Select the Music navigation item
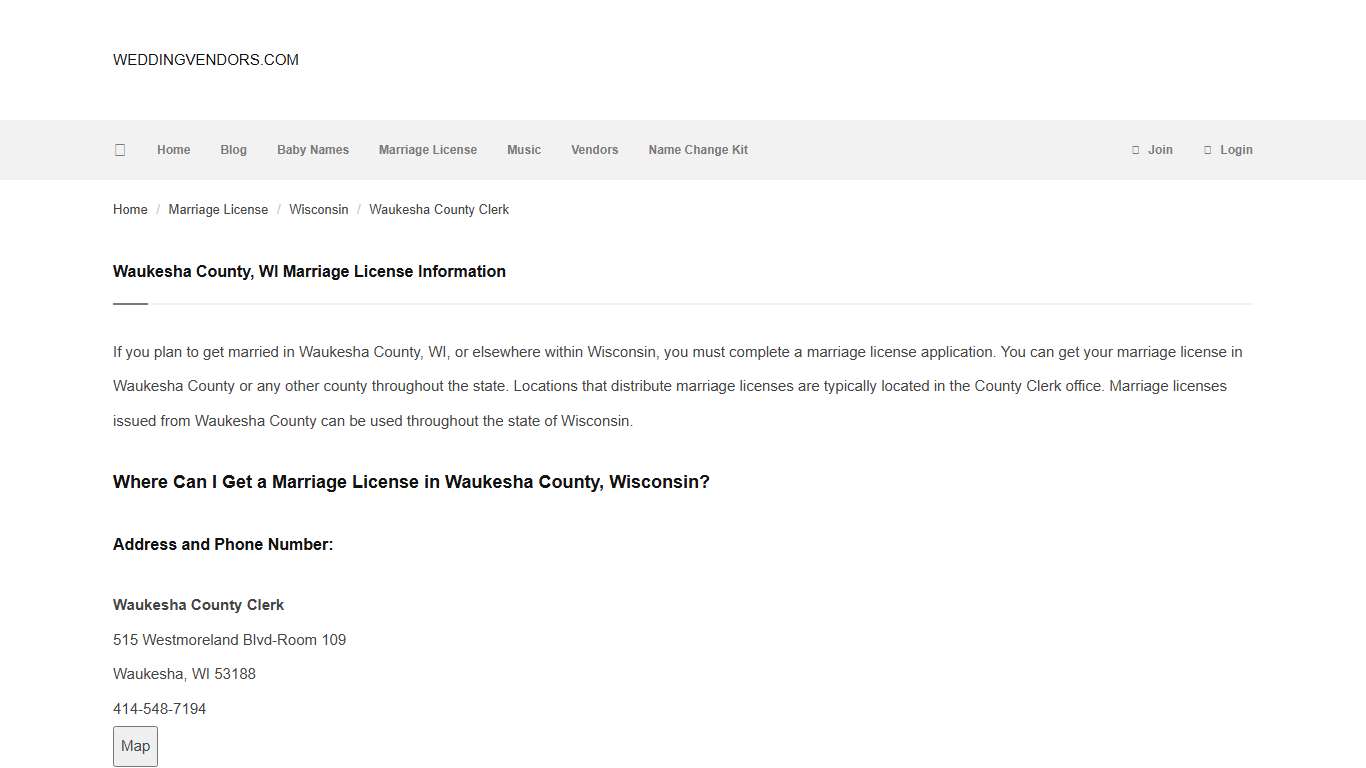1366x768 pixels. click(x=524, y=149)
